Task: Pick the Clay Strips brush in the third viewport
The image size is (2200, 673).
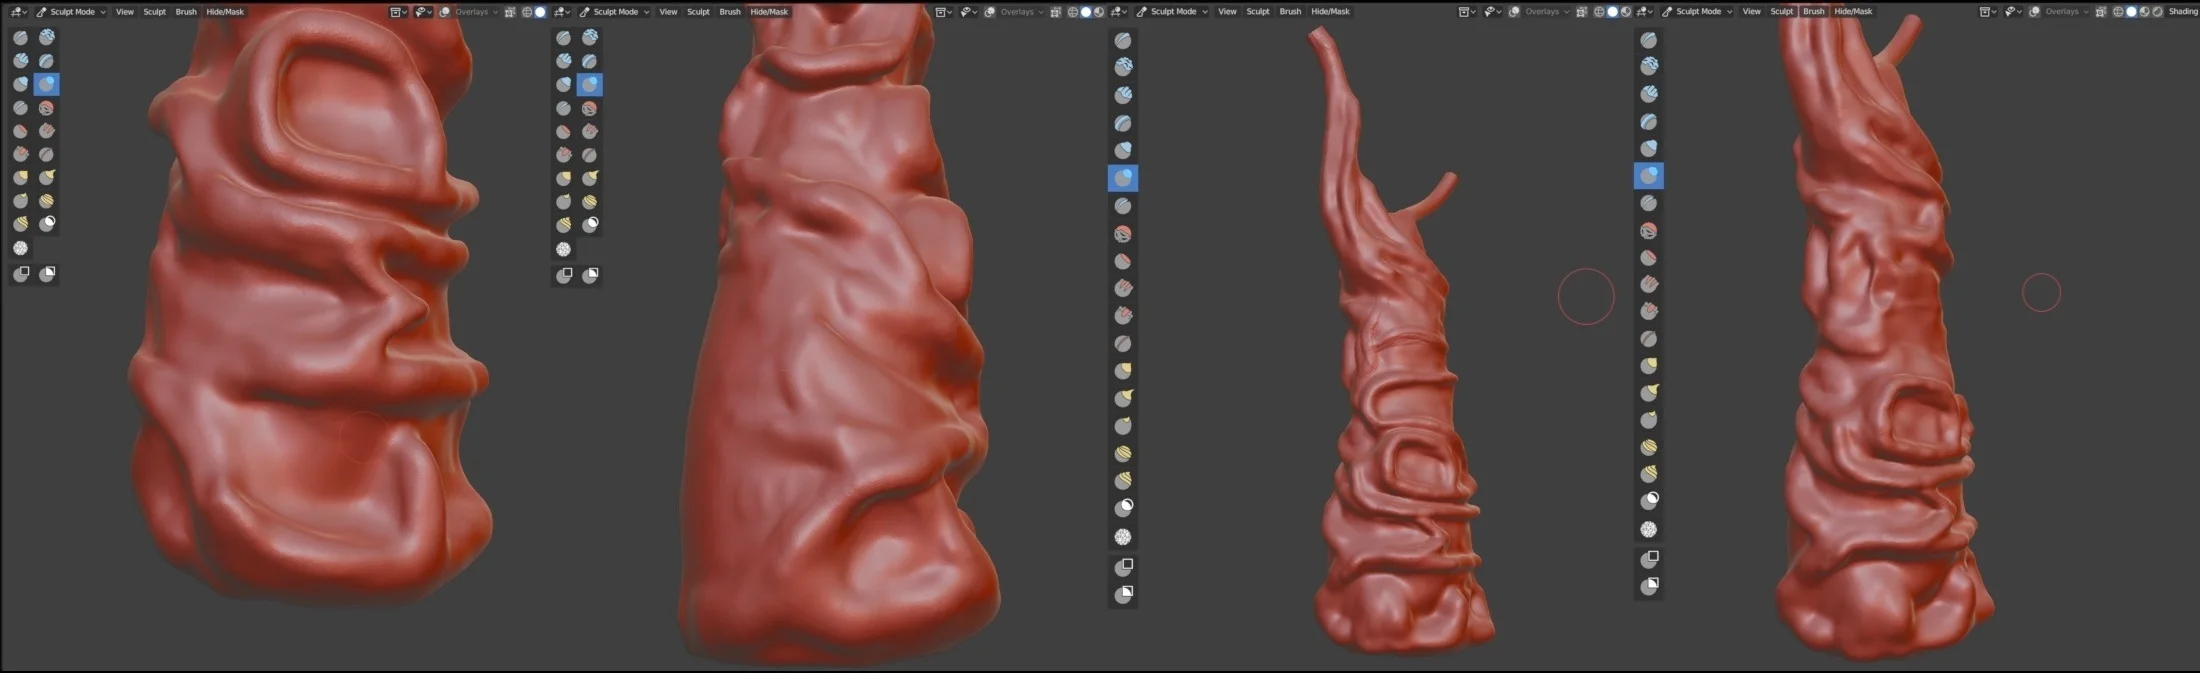Action: click(x=1123, y=95)
